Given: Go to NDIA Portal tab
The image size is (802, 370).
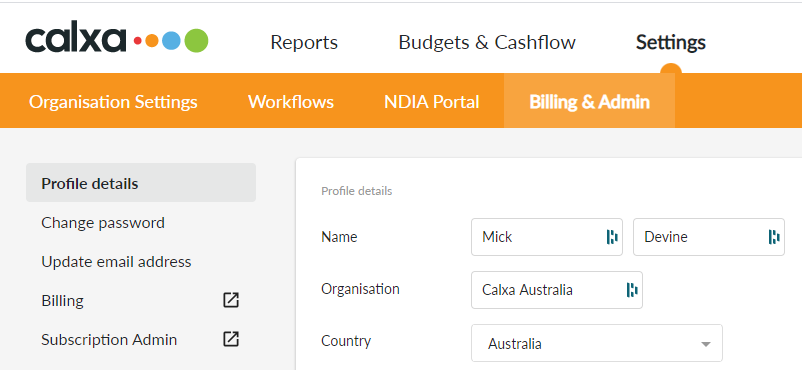Looking at the screenshot, I should pyautogui.click(x=432, y=101).
